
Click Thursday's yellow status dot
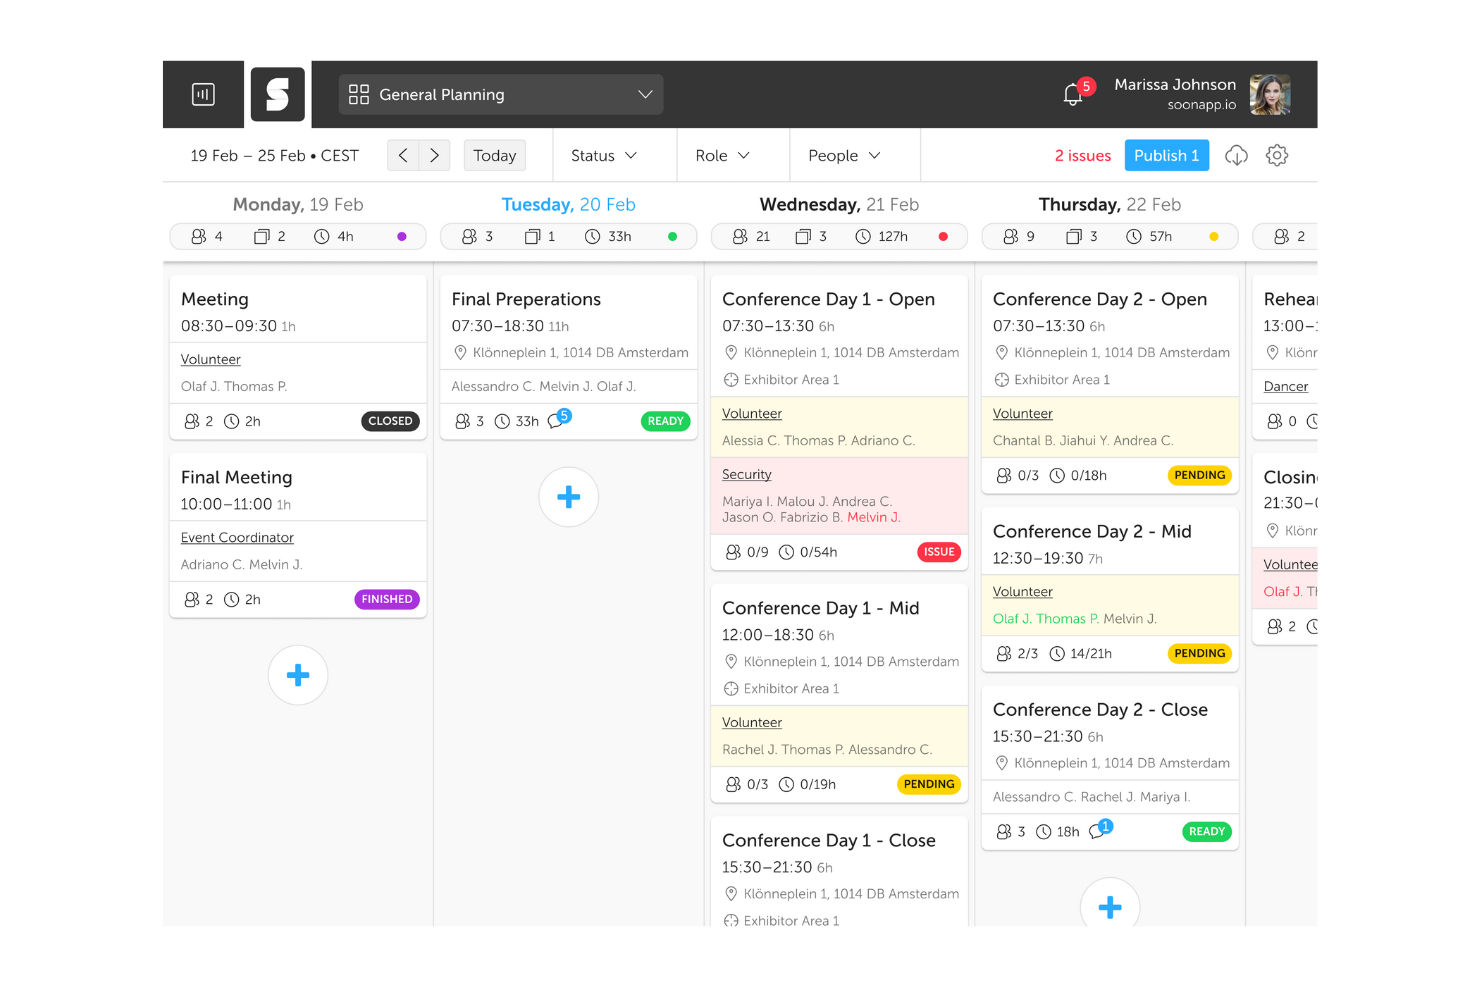coord(1214,237)
